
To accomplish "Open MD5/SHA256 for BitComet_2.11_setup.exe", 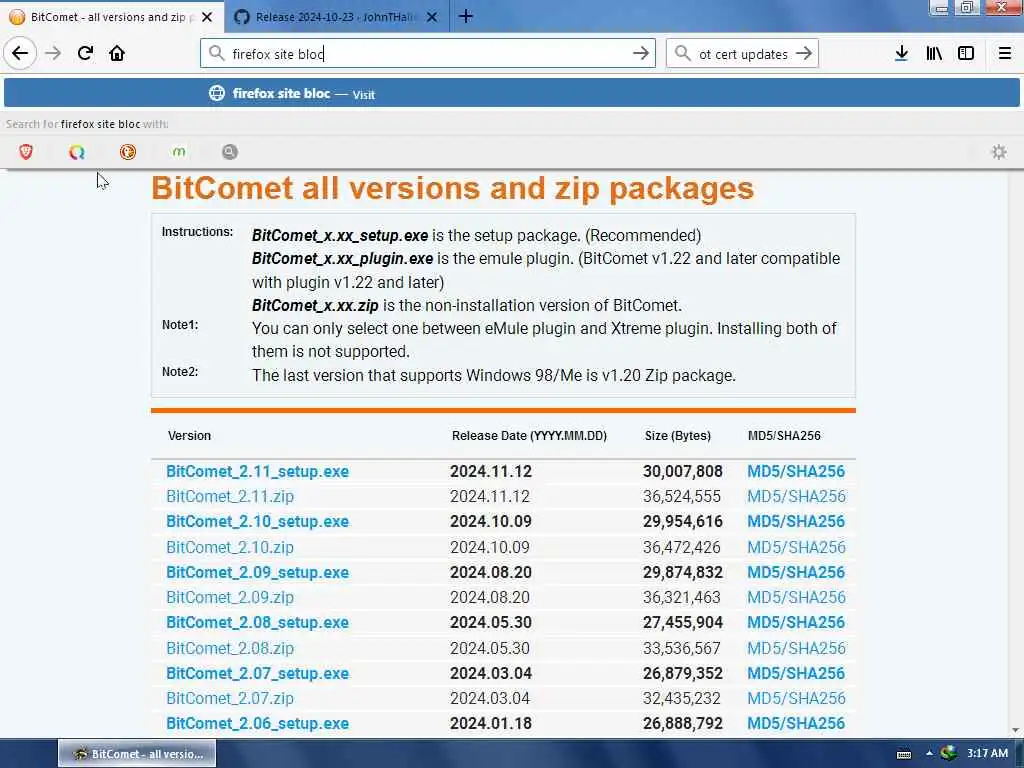I will click(796, 472).
